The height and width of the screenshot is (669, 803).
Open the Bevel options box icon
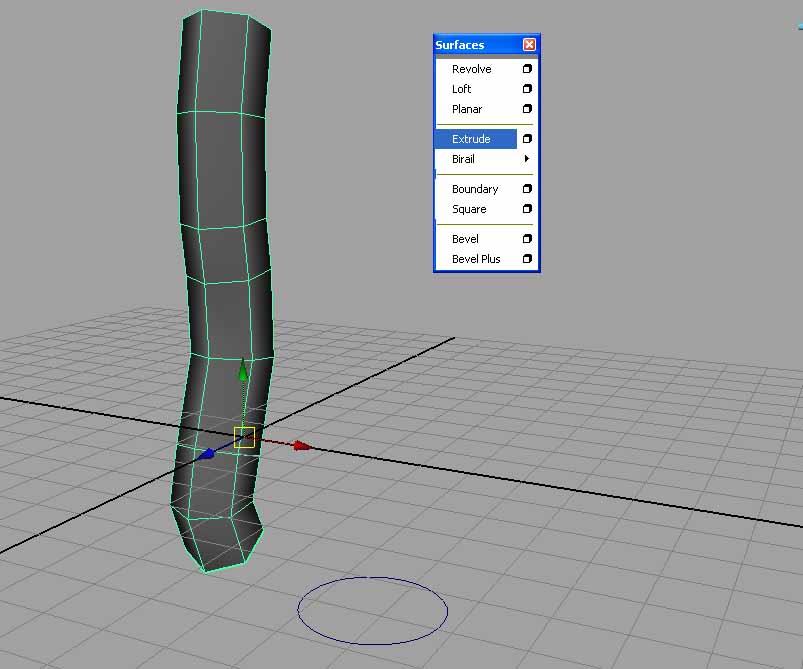point(527,239)
